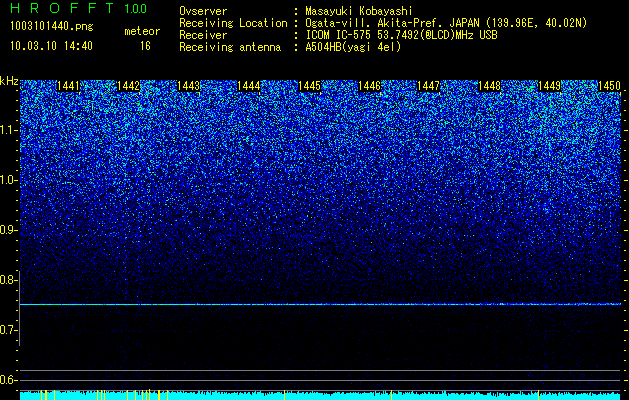
Task: Click the 0.6 kHz axis label
Action: [6, 380]
